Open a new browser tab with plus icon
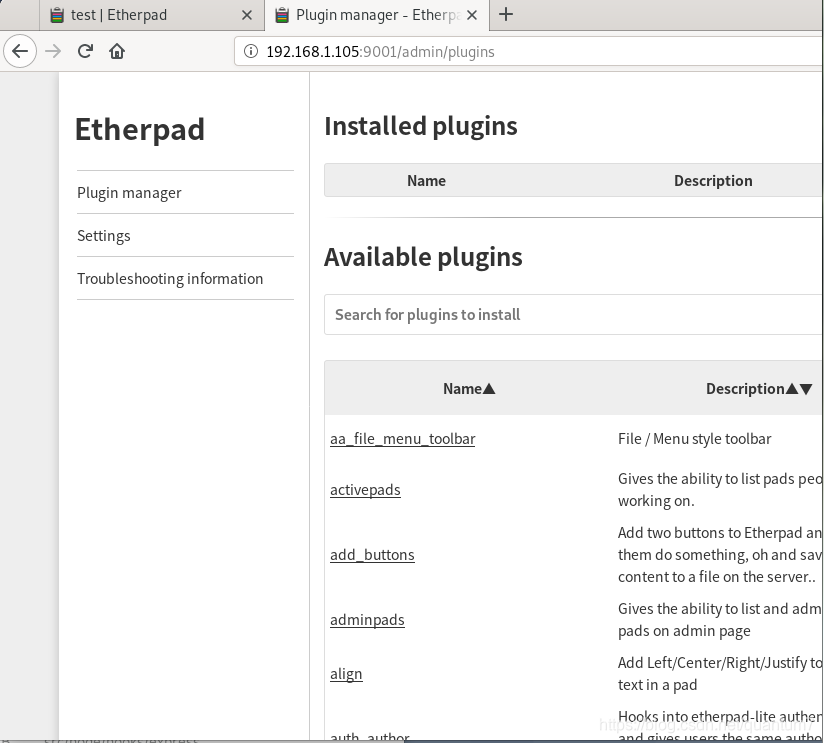Screen dimensions: 824x743 coord(506,15)
